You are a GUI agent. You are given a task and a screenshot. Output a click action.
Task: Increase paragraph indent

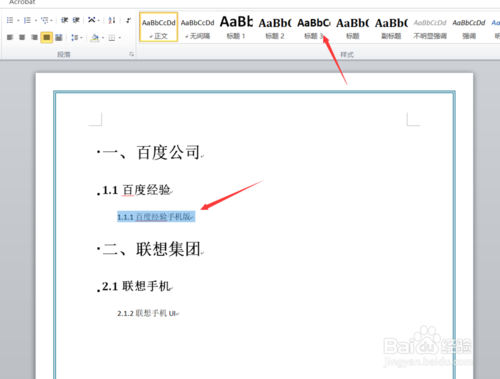pyautogui.click(x=76, y=20)
